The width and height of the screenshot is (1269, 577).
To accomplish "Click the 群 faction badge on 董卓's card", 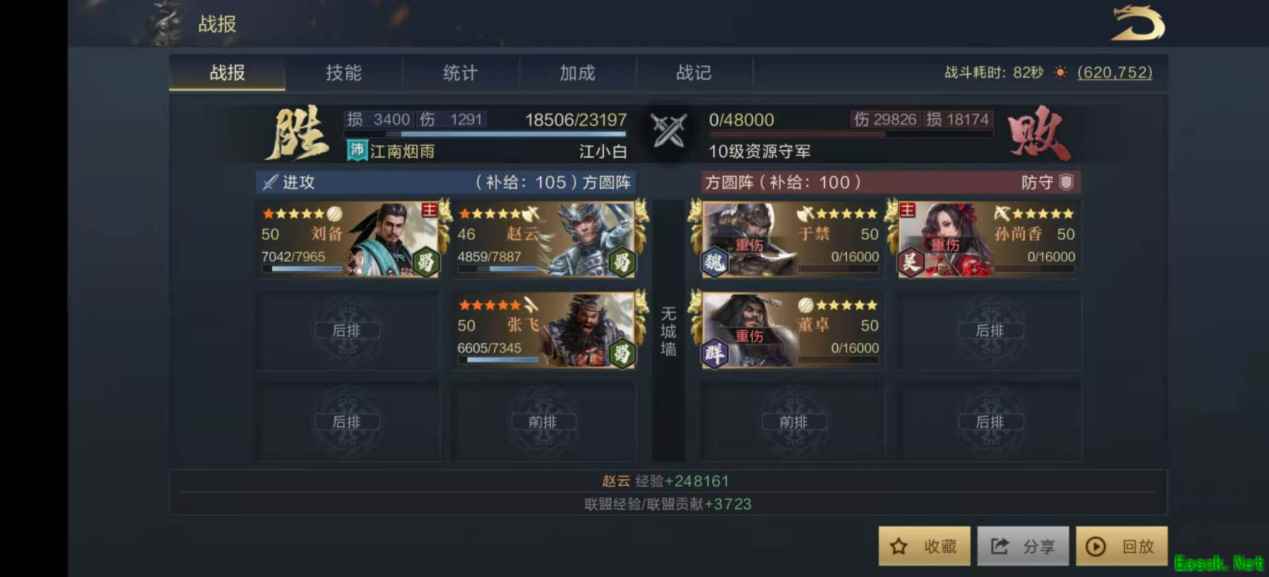I will pos(715,353).
